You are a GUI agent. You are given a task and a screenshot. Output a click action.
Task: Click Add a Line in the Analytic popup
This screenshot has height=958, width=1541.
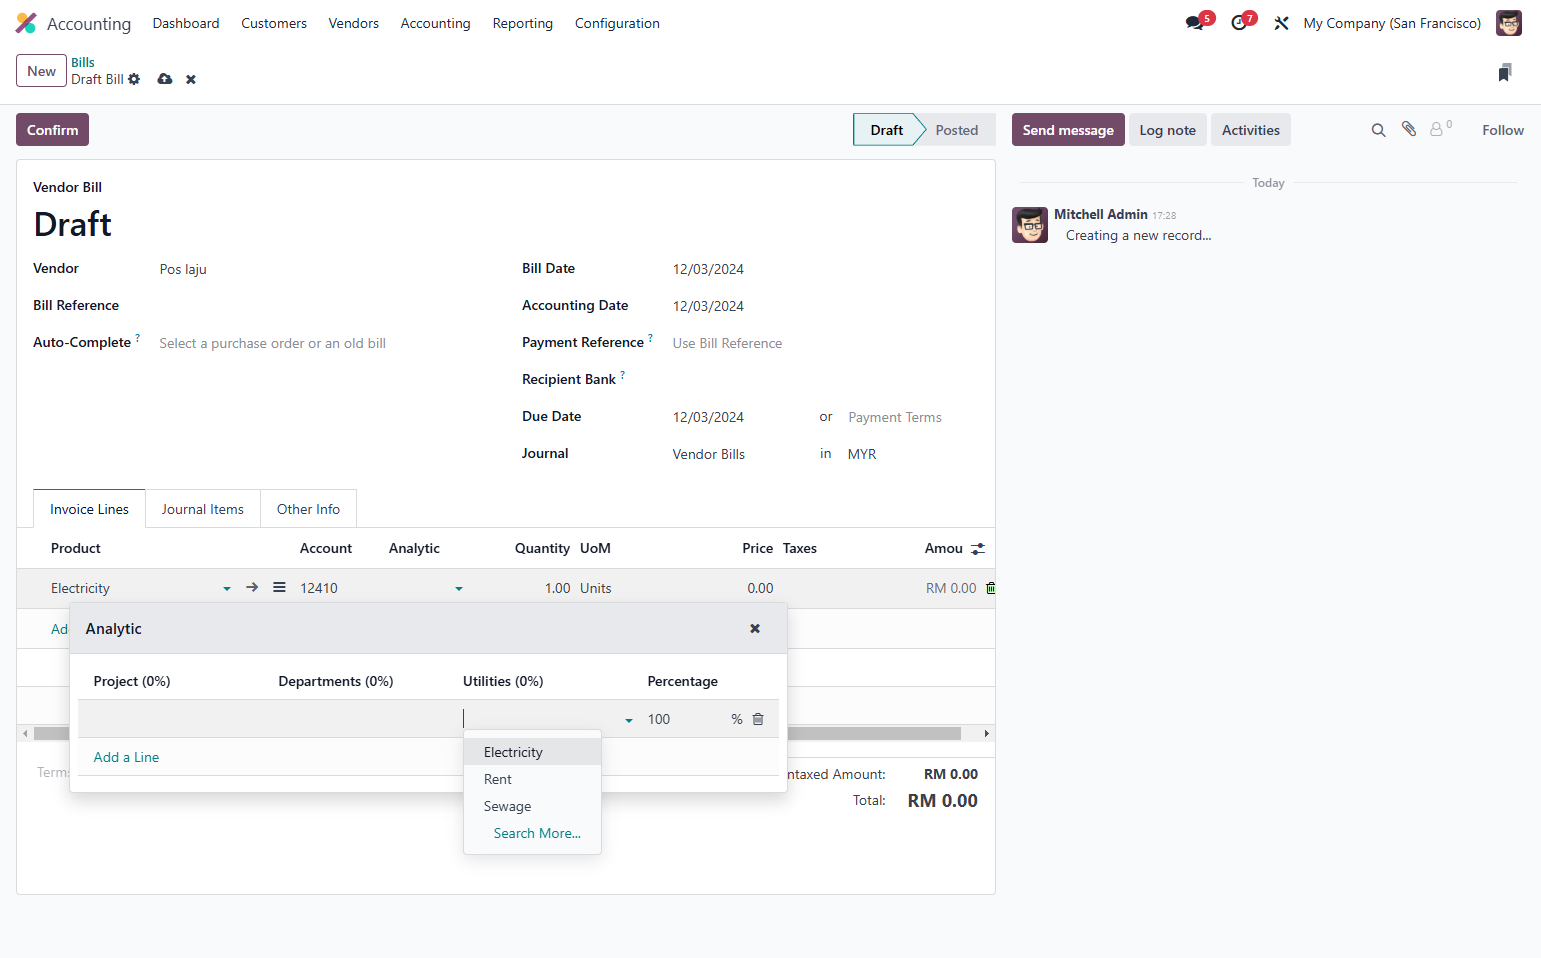pyautogui.click(x=126, y=757)
